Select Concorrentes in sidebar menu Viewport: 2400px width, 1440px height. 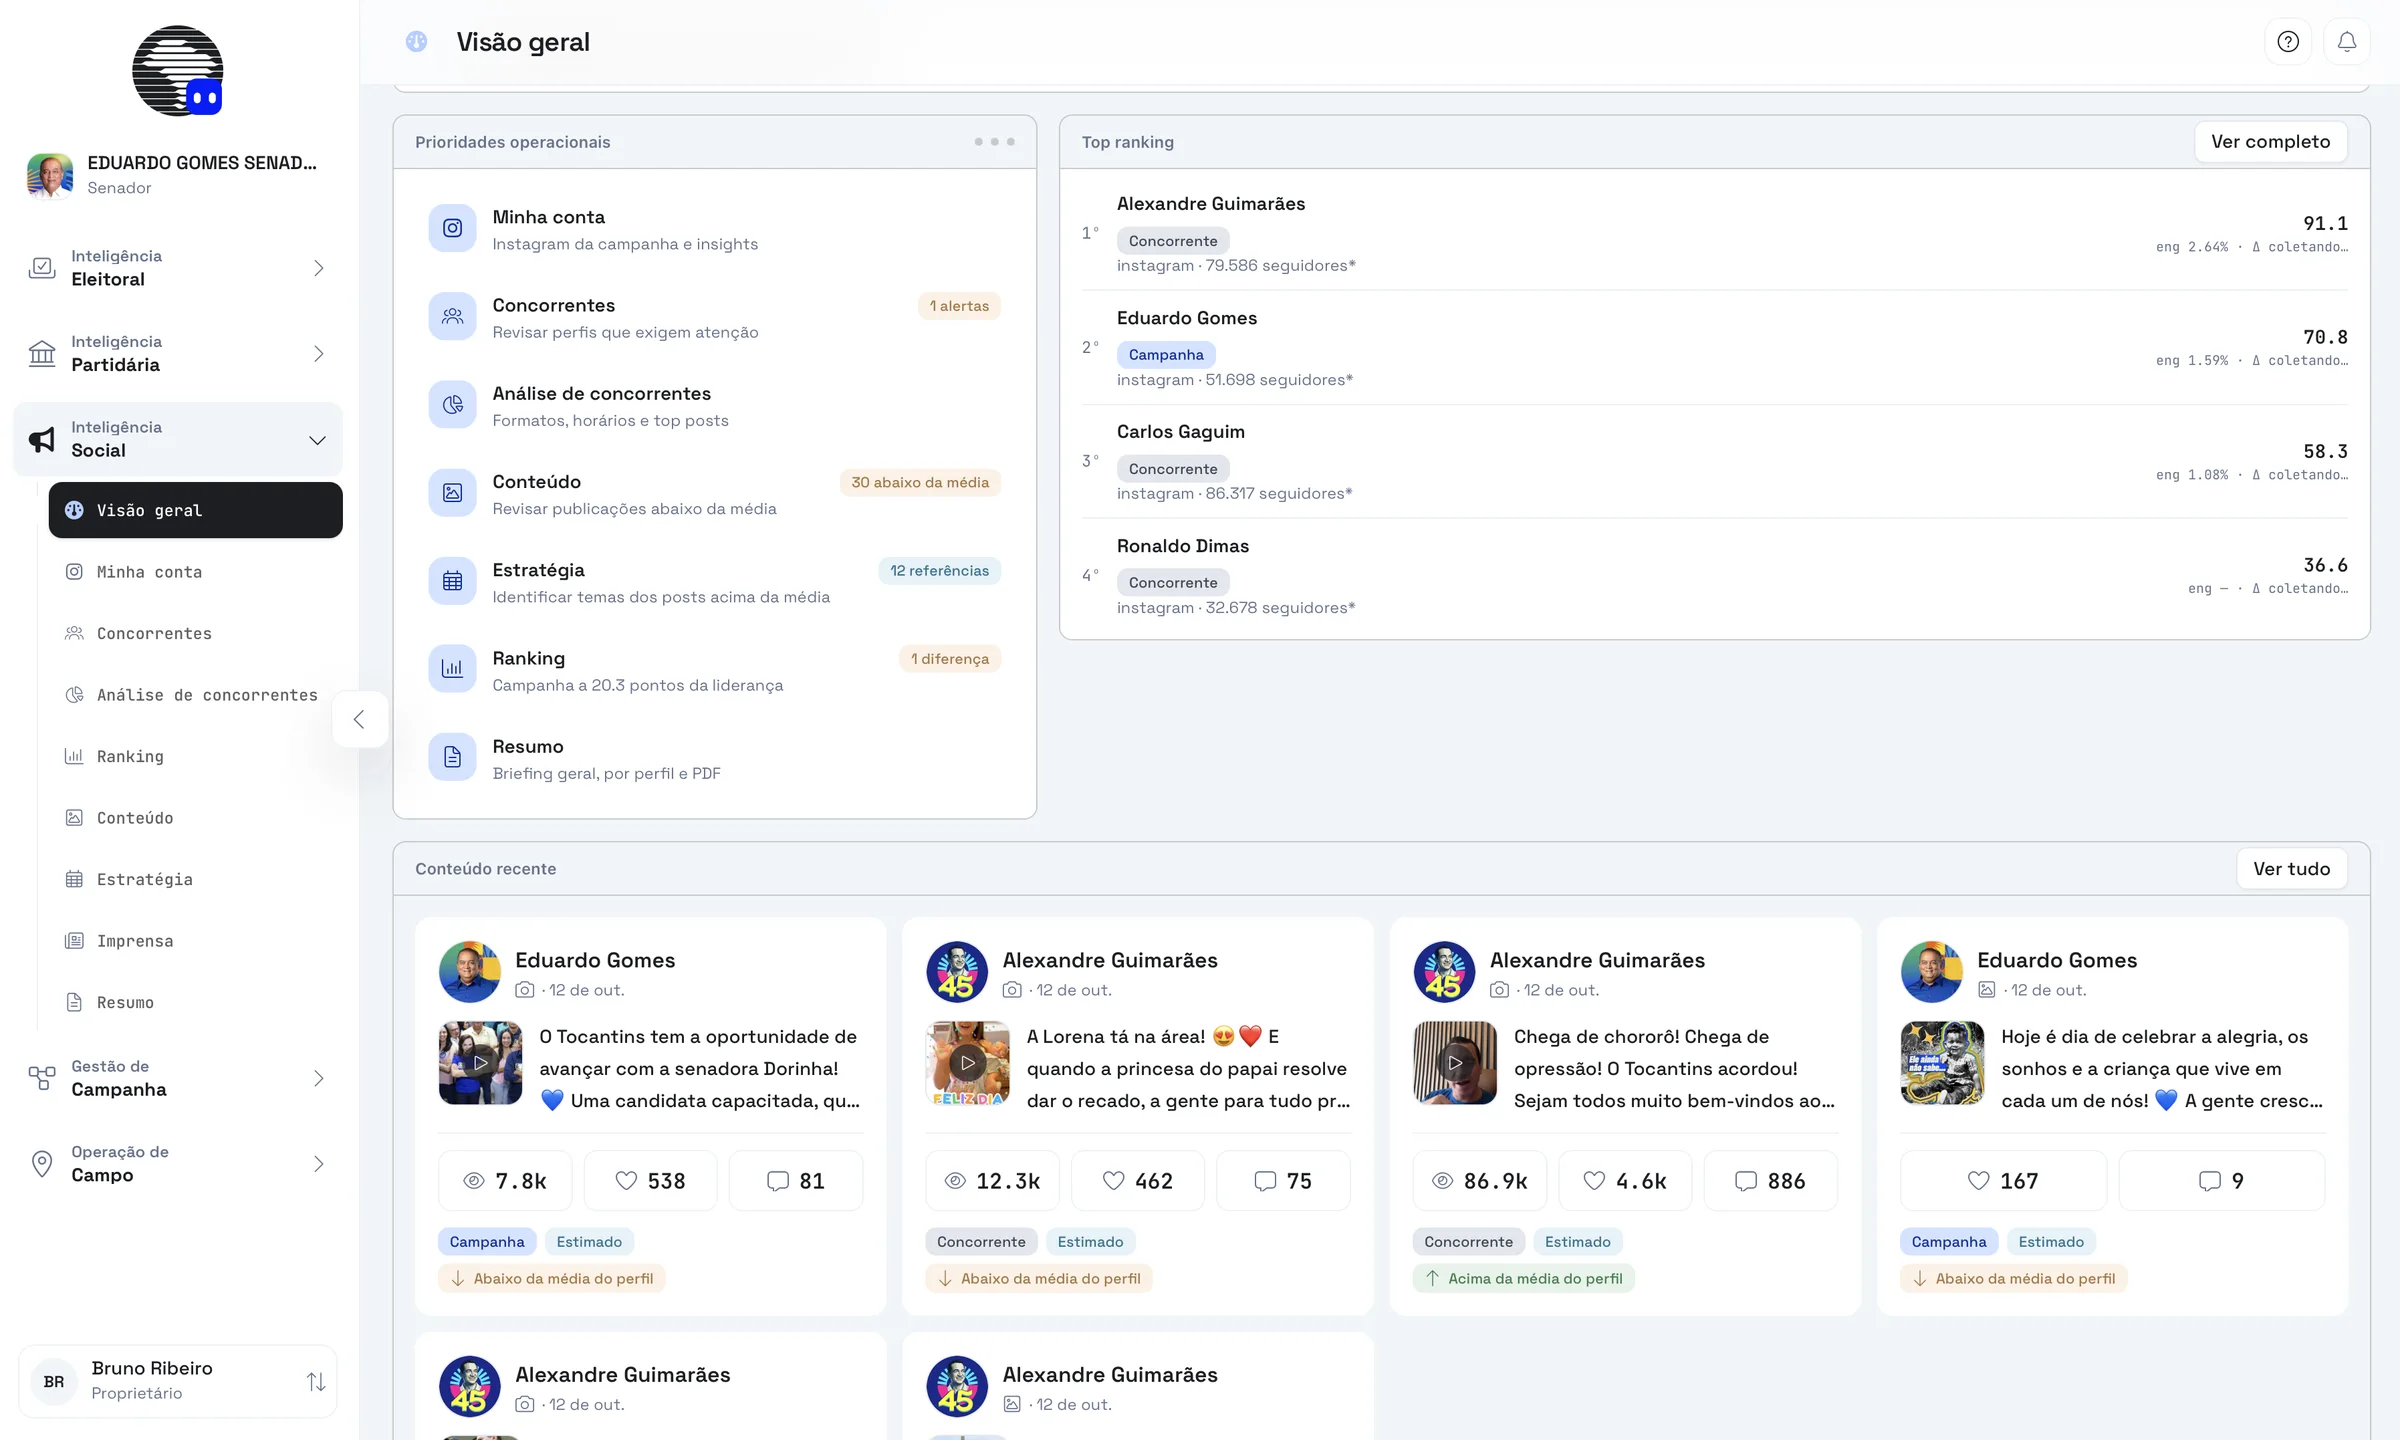[195, 634]
